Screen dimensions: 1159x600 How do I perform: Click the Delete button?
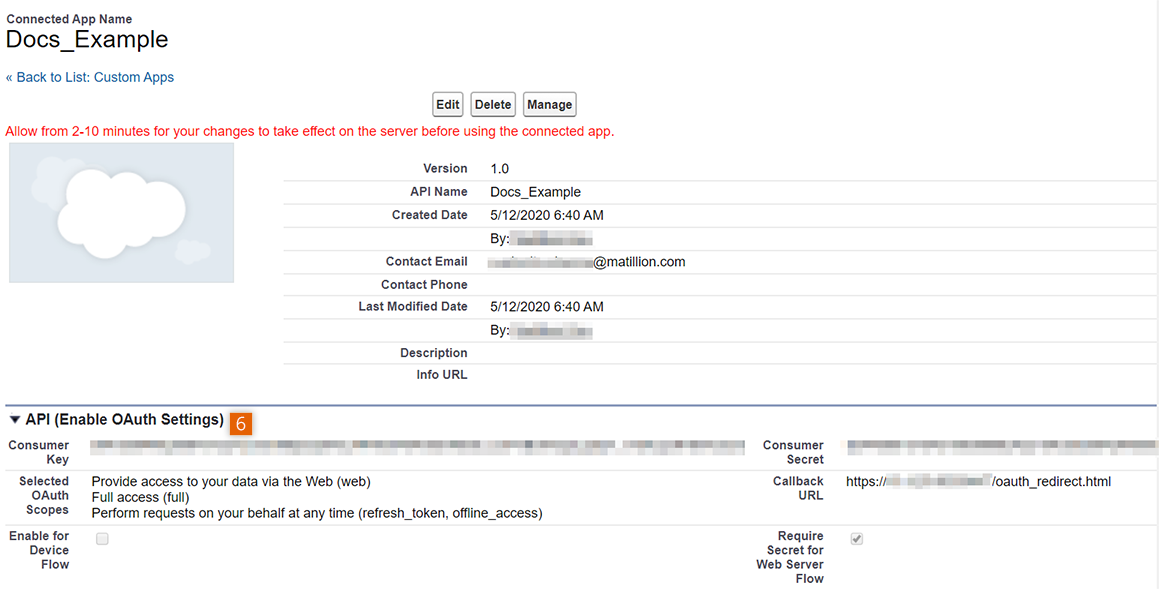pos(493,104)
